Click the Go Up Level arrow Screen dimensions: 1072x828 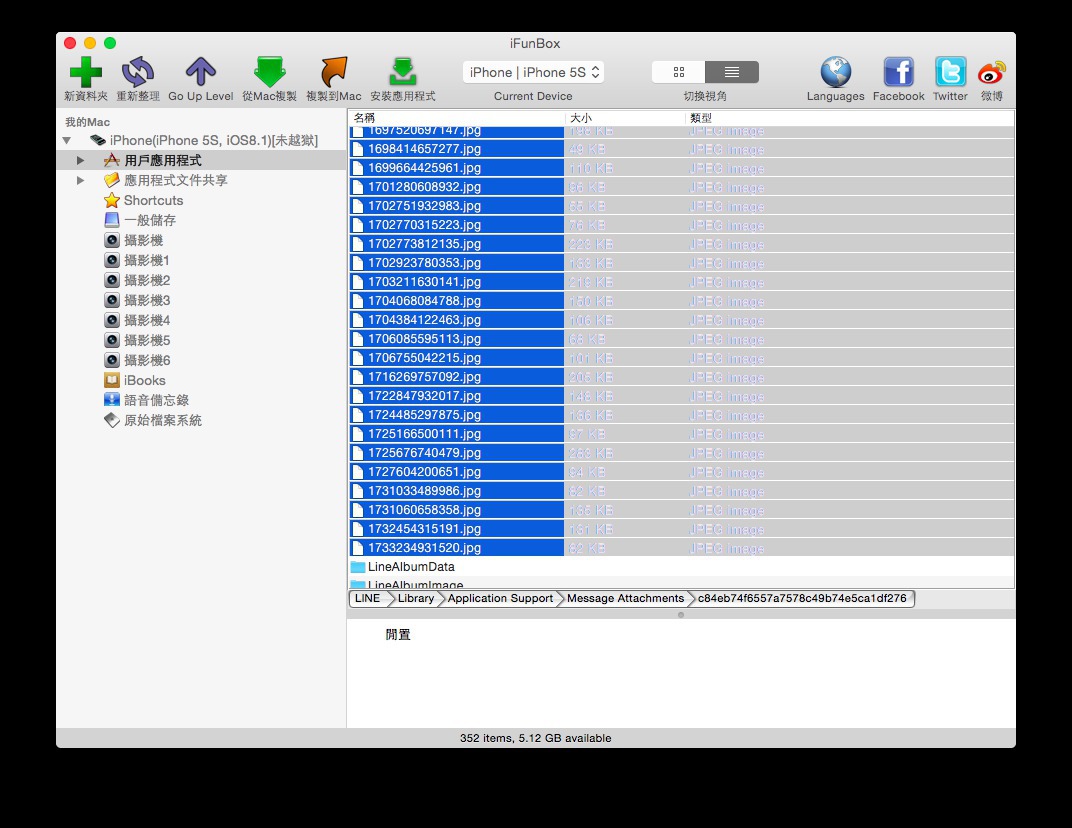200,72
